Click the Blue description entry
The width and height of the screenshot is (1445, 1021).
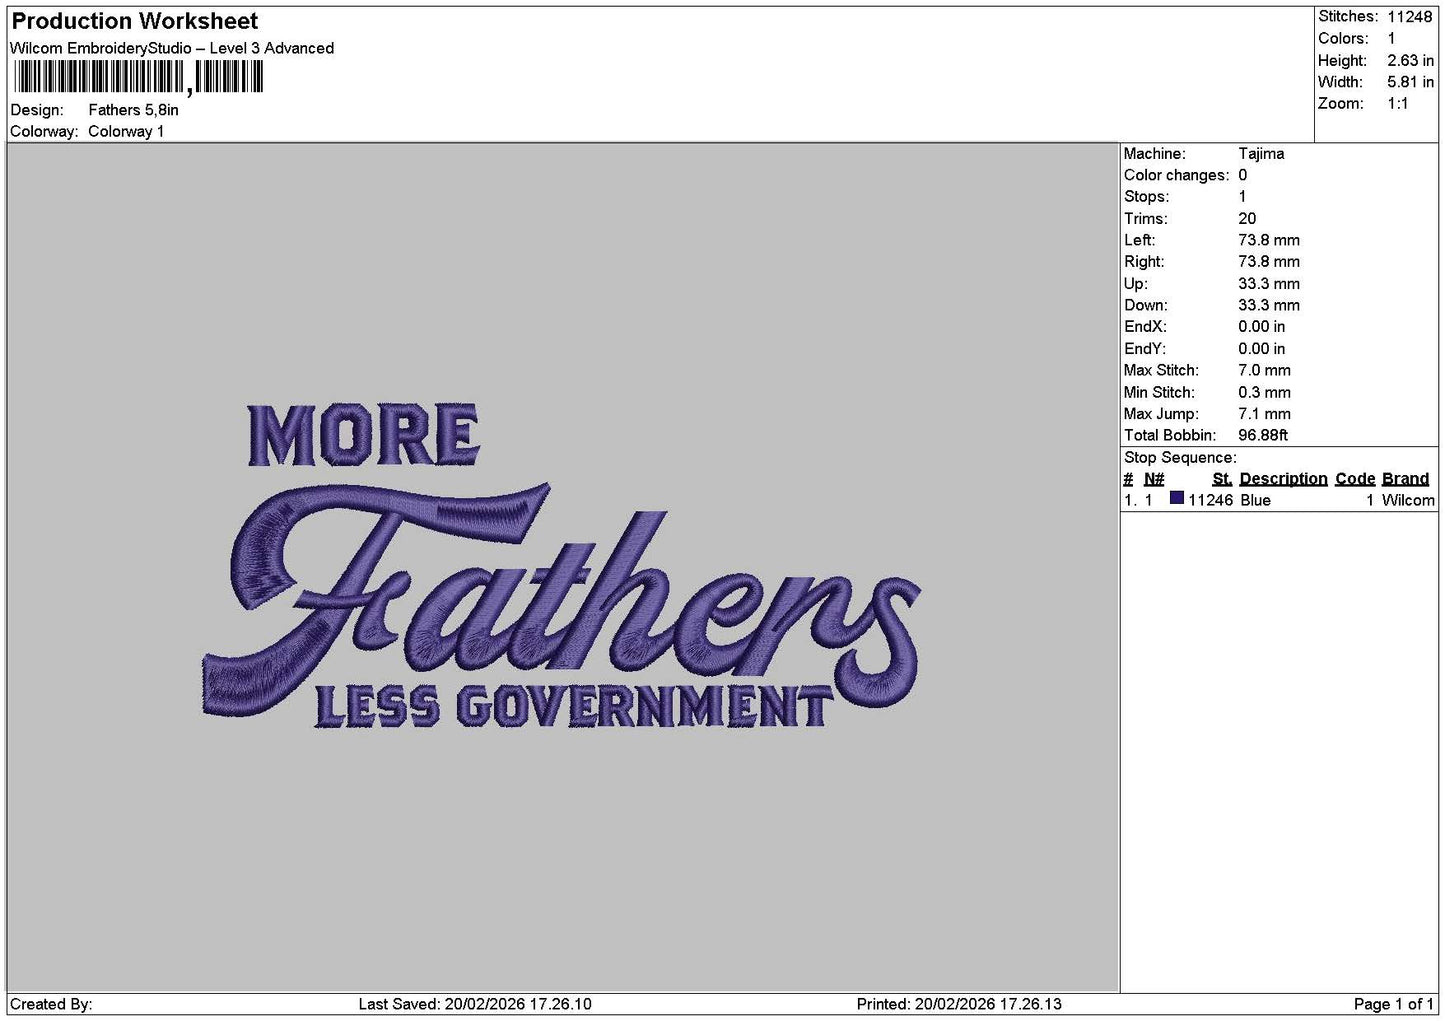click(1255, 500)
